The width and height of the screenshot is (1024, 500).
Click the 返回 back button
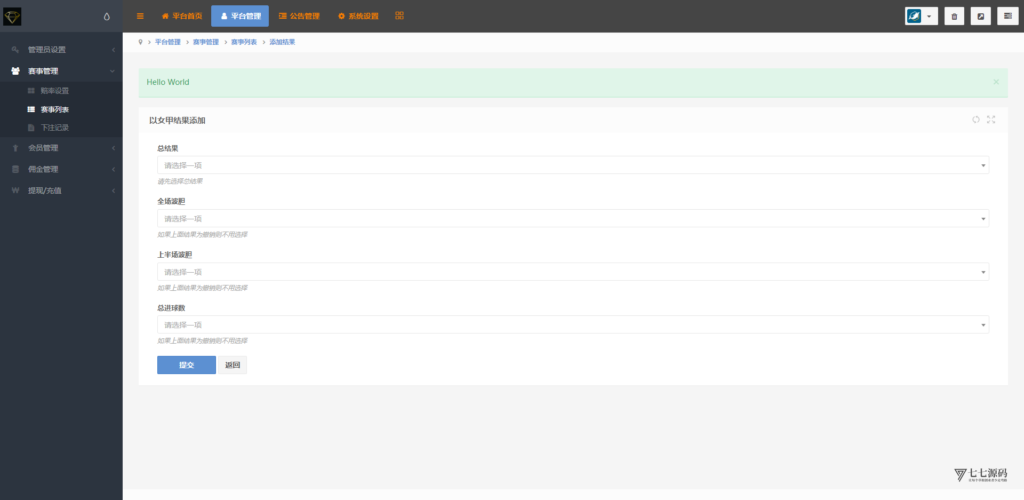pos(232,365)
